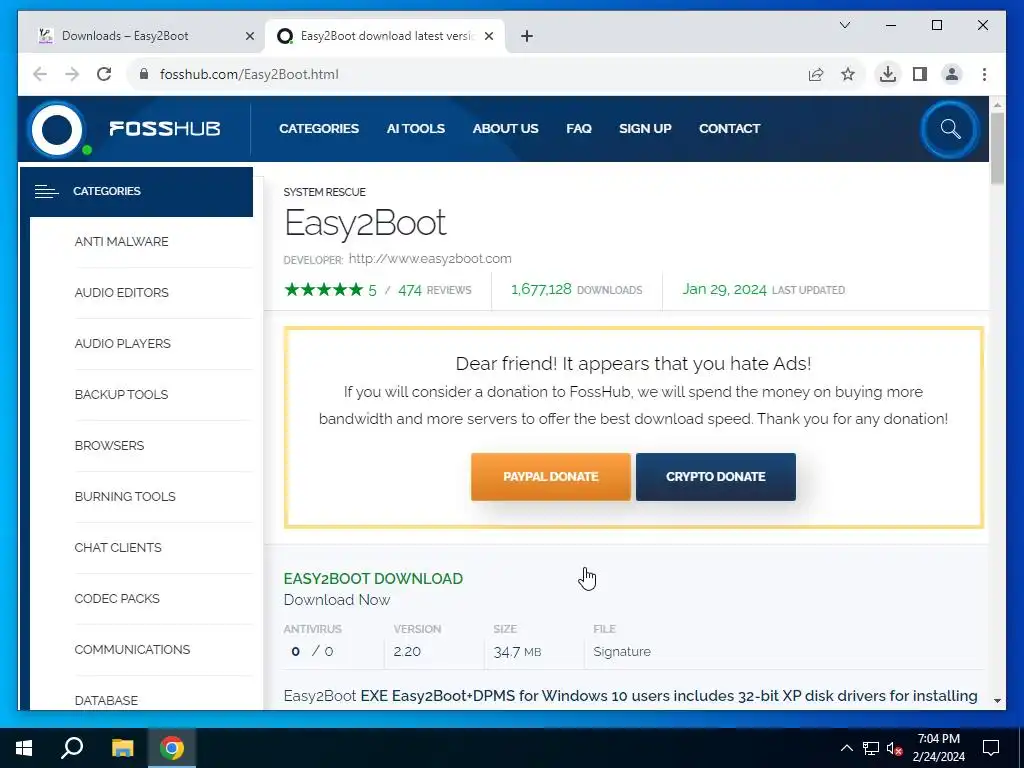Toggle the Chrome side panel icon
This screenshot has height=768, width=1024.
(x=920, y=74)
